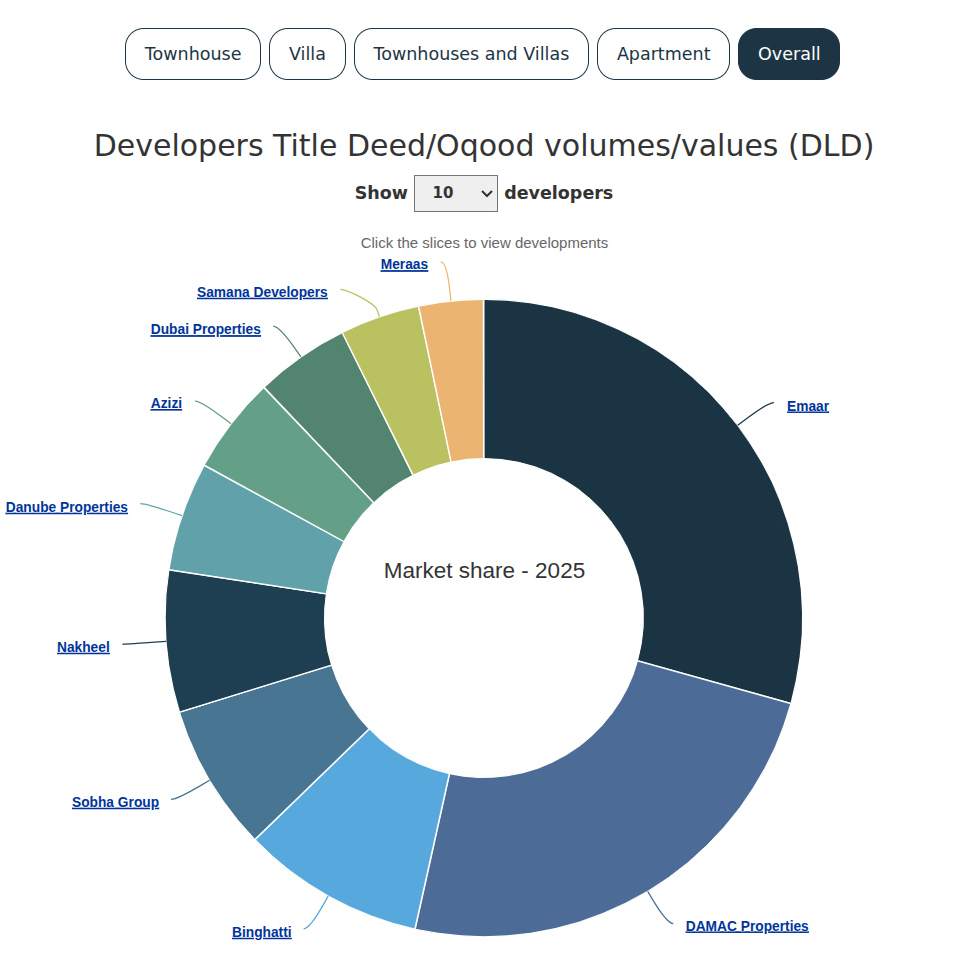Viewport: 966px width, 966px height.
Task: Open the Emaar developer link
Action: 807,406
